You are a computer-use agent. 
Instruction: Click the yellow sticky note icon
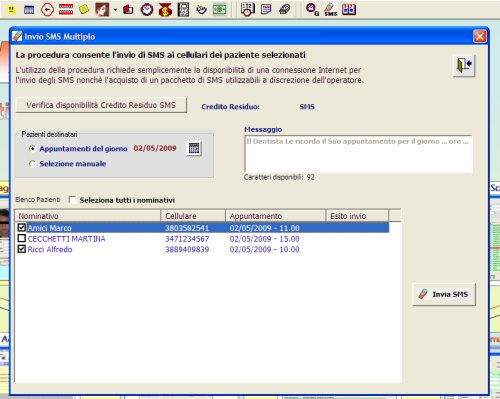coord(84,9)
